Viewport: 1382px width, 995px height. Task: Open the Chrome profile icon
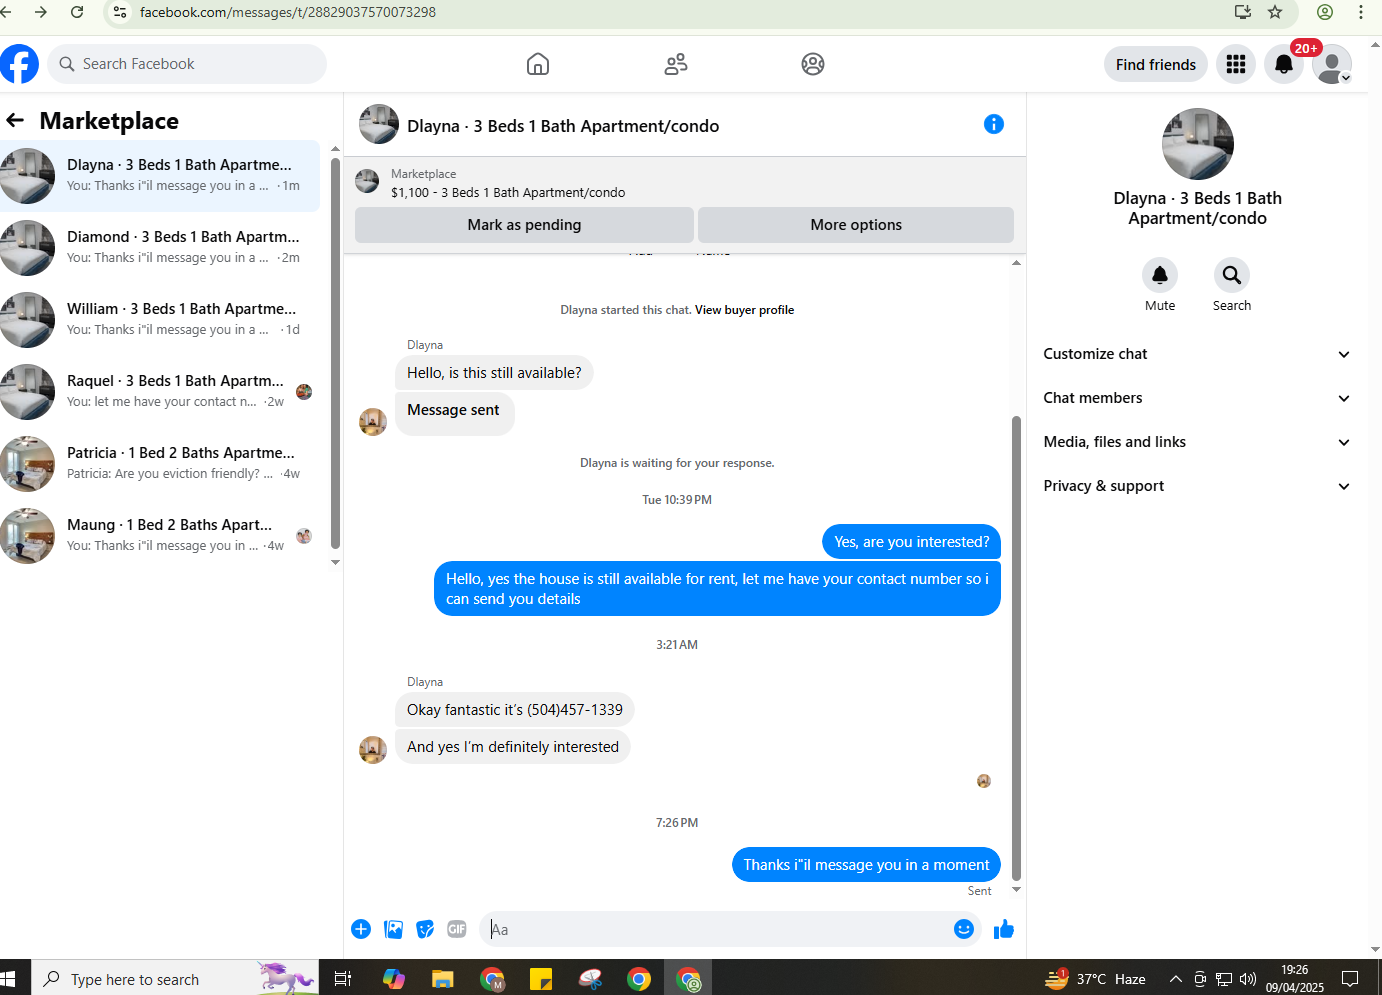[1325, 12]
